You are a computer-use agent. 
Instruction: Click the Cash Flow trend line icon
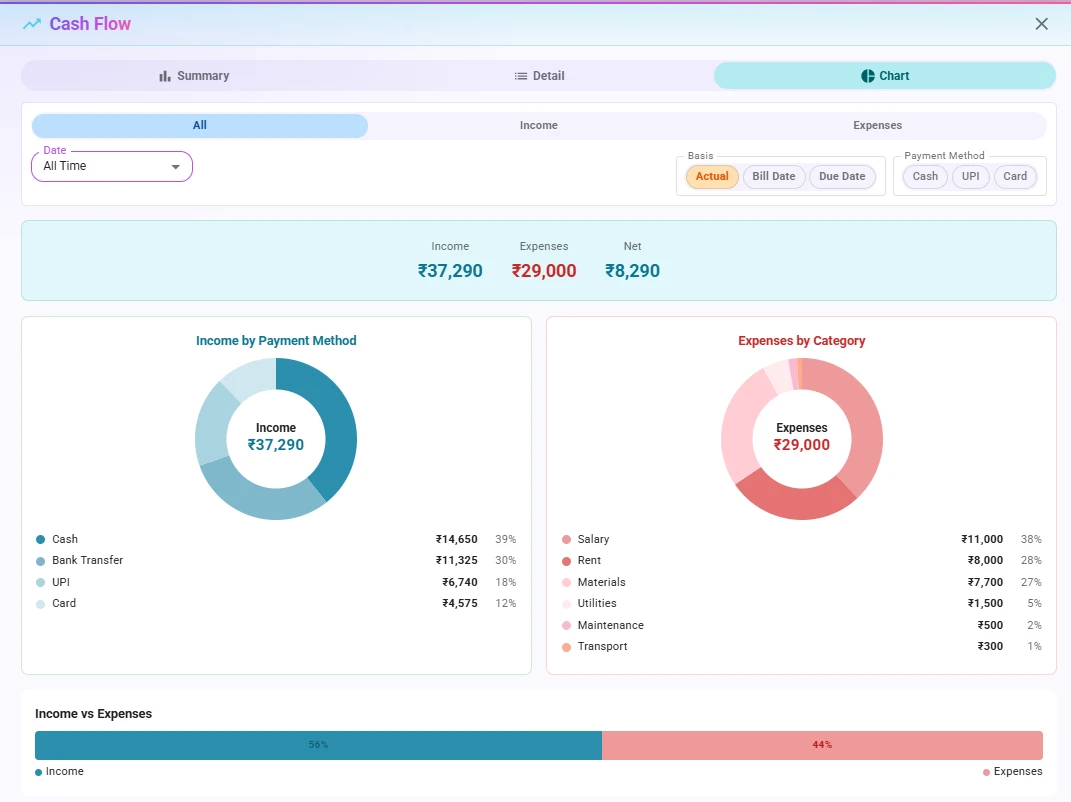coord(31,24)
